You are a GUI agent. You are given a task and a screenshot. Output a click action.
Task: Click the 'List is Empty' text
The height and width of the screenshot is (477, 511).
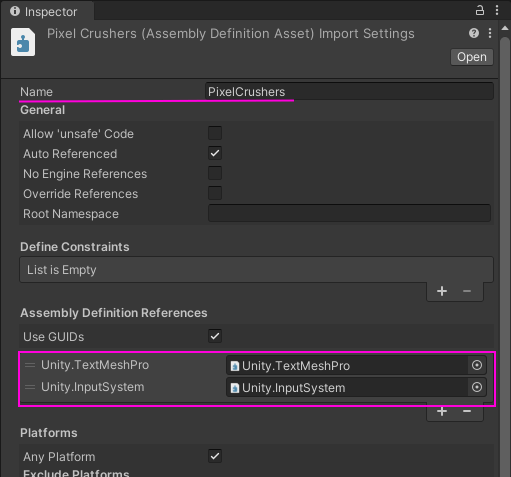point(62,270)
